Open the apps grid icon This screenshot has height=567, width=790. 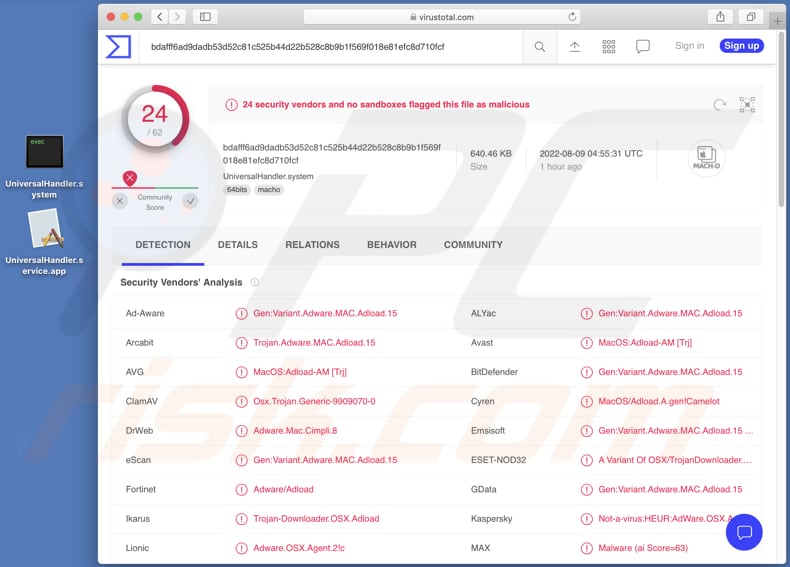[609, 47]
